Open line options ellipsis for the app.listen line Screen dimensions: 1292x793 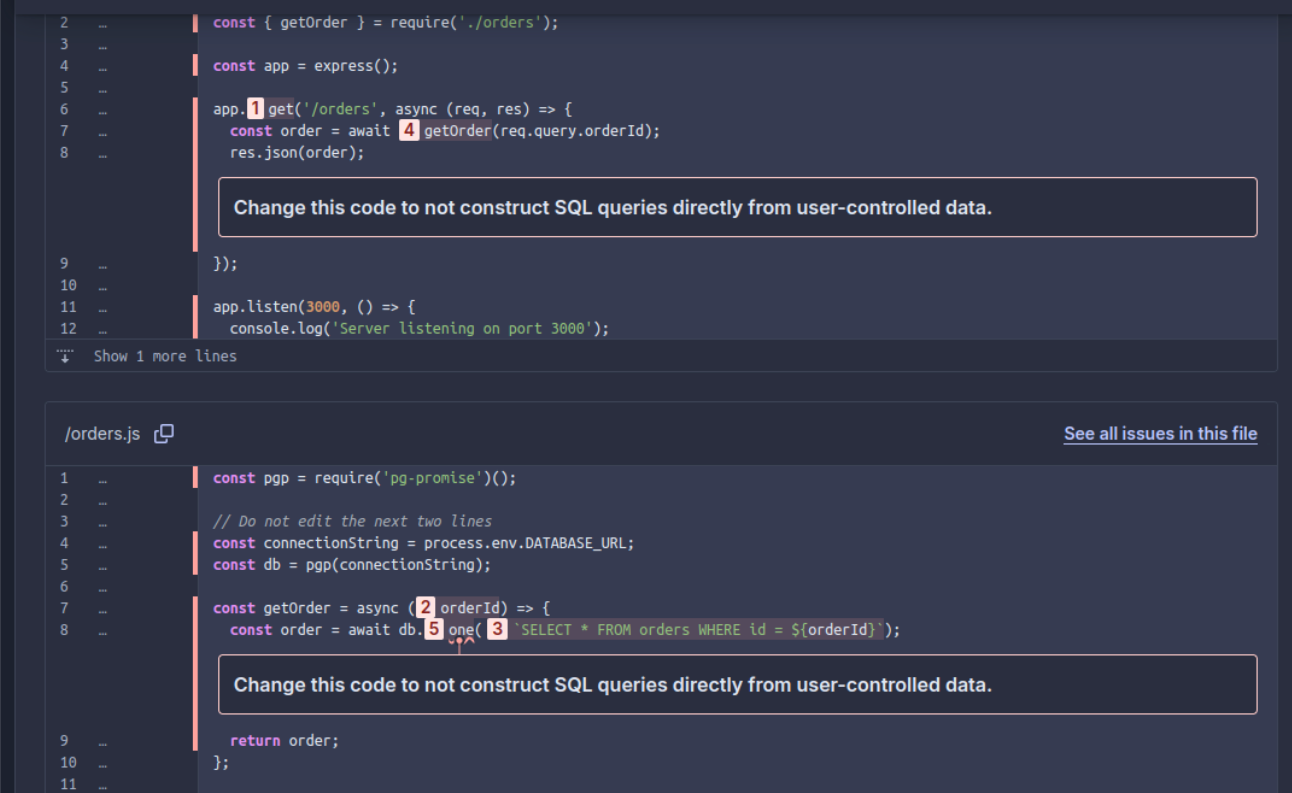coord(103,307)
